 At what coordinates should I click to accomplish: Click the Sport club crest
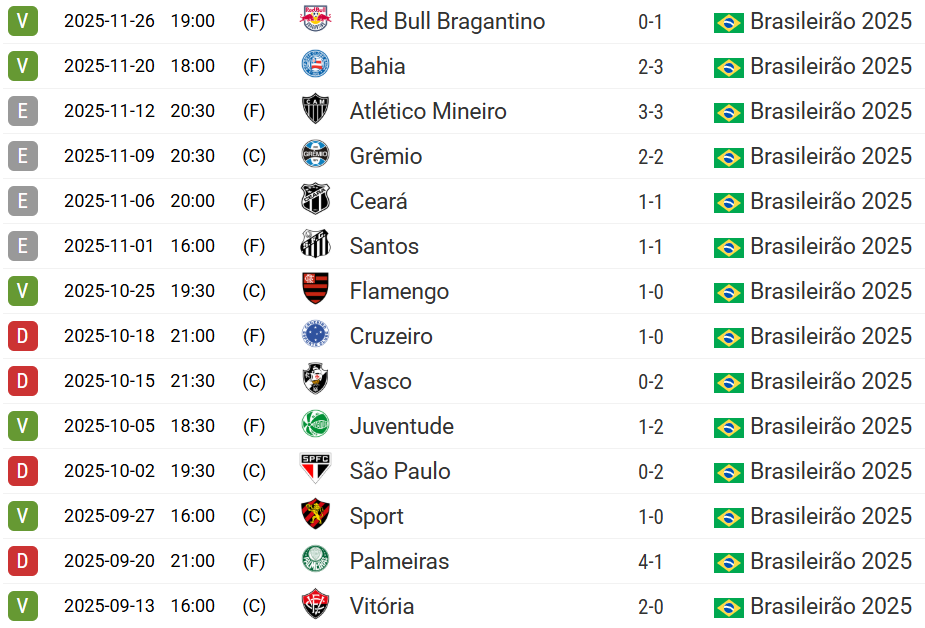[x=315, y=515]
